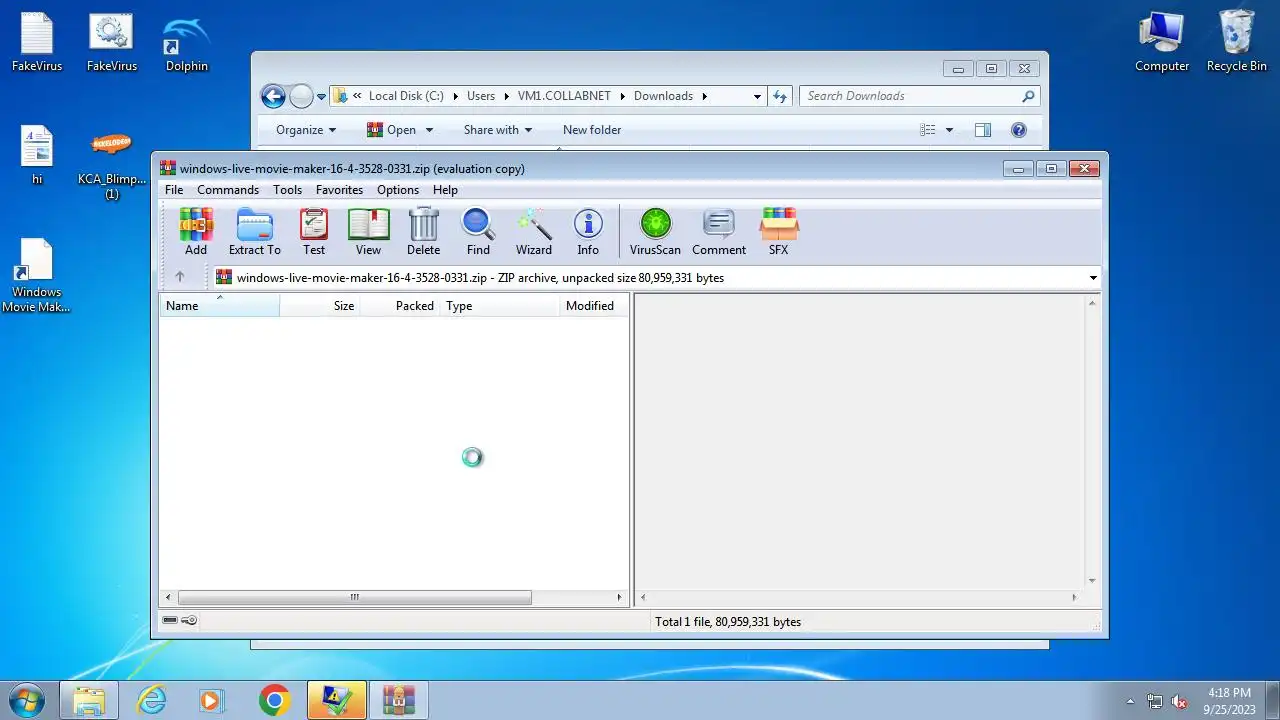
Task: Select Windows Movie Maker desktop shortcut
Action: coord(36,276)
